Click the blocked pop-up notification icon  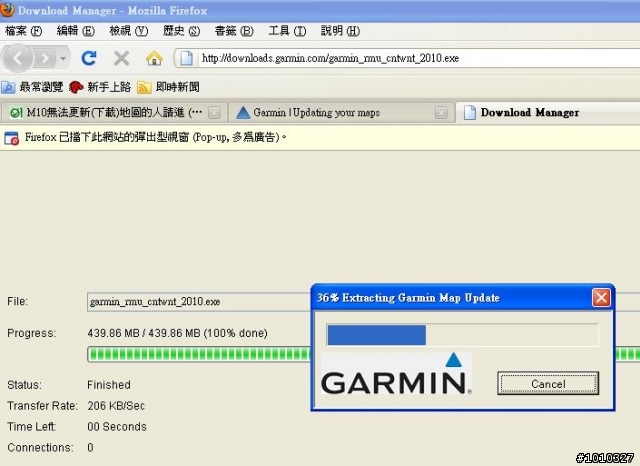(11, 138)
